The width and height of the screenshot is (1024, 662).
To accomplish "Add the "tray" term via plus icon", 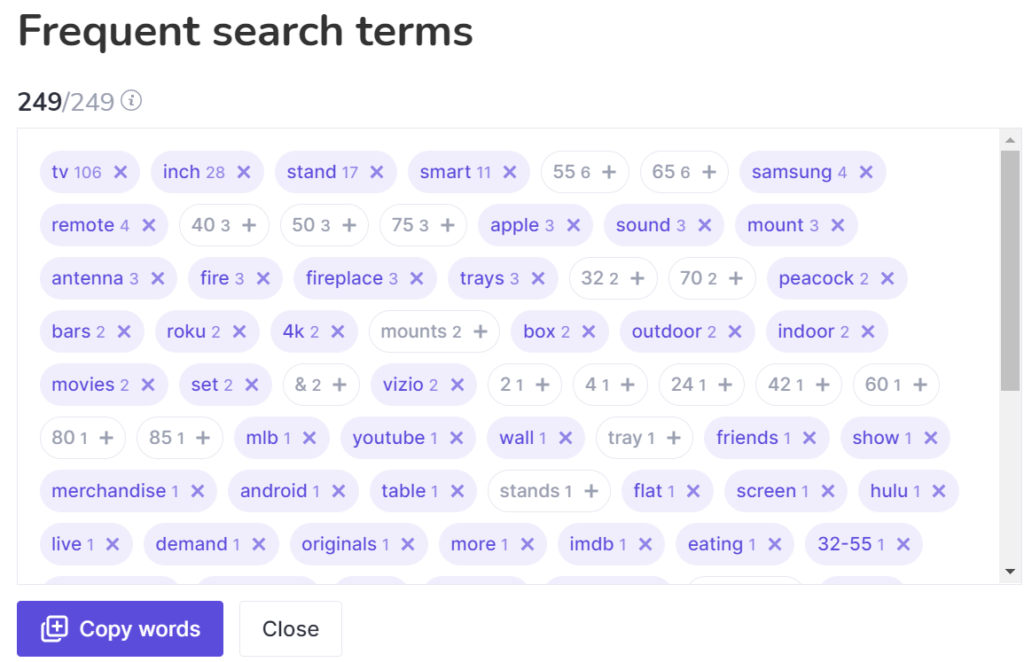I will coord(673,438).
